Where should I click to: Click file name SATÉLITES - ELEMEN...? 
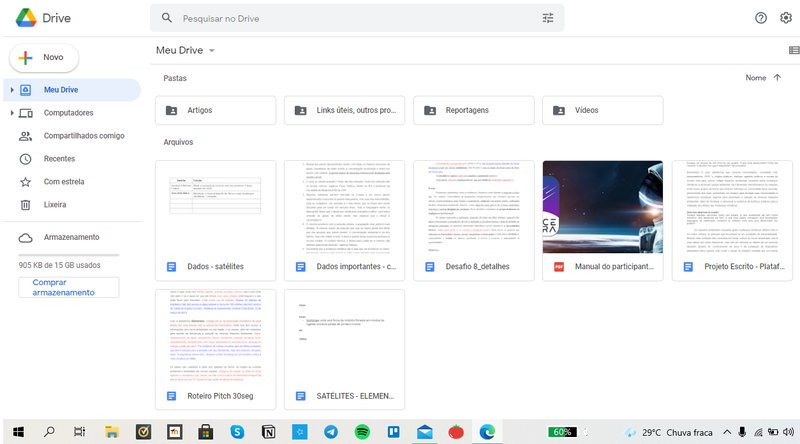coord(355,396)
